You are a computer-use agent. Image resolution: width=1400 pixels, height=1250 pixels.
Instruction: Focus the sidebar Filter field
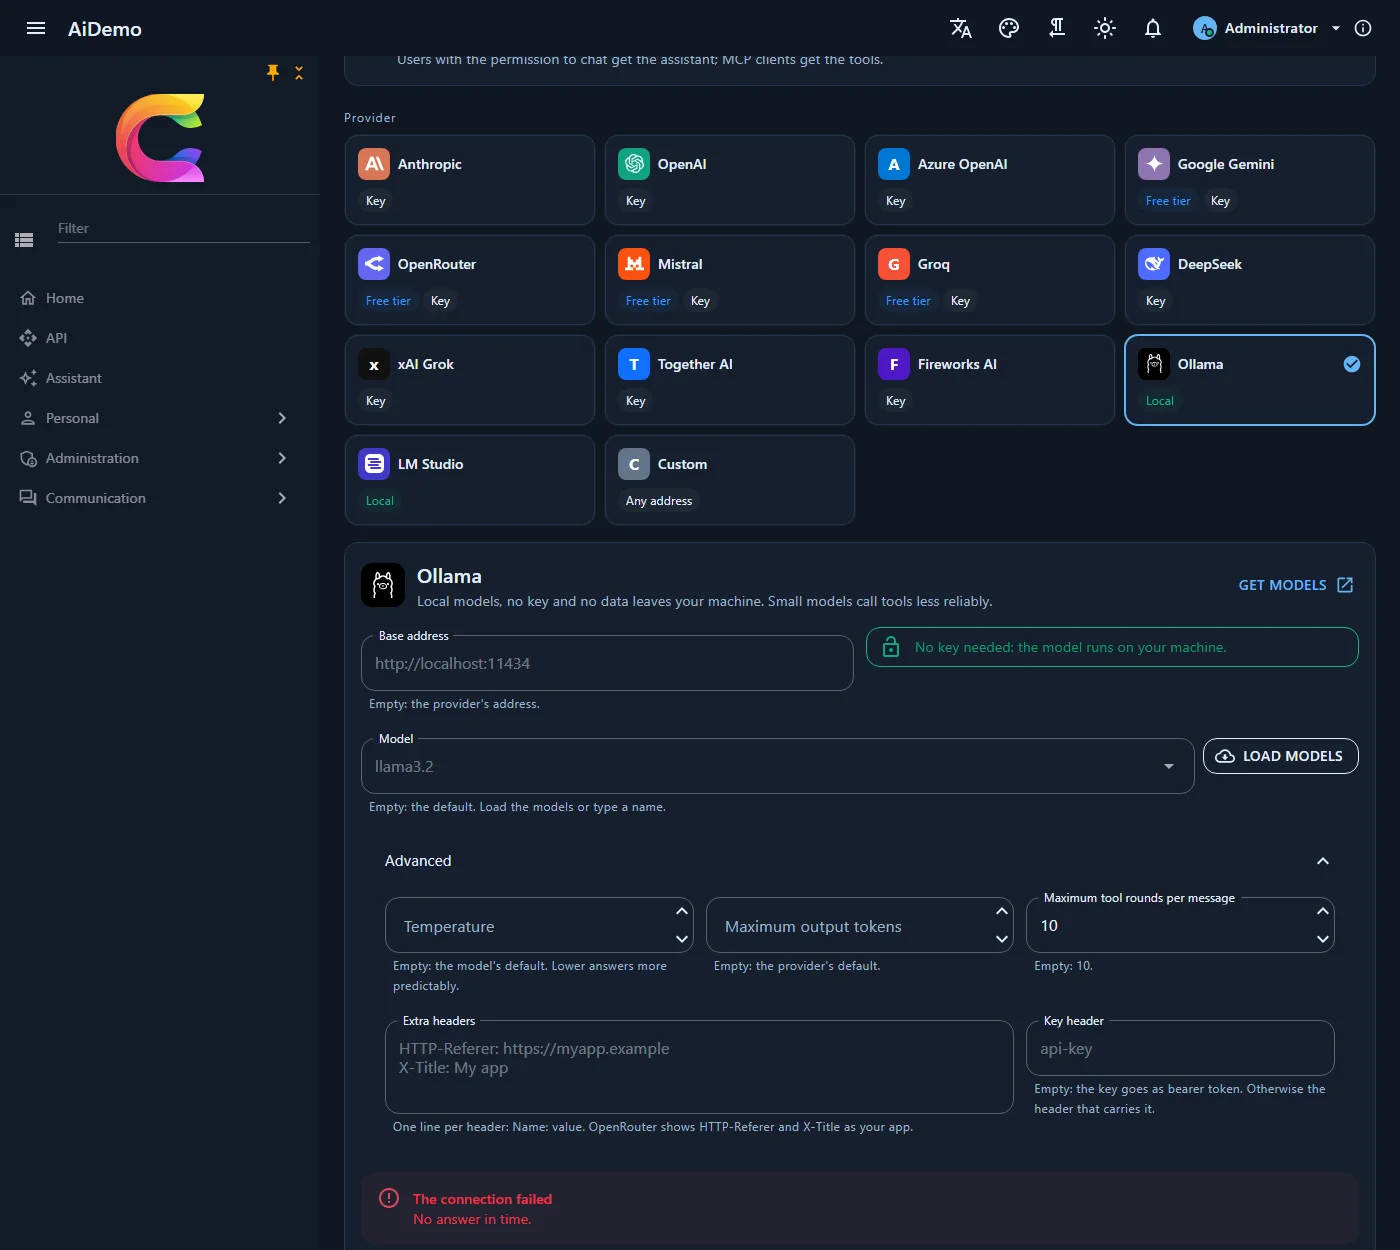pos(183,228)
